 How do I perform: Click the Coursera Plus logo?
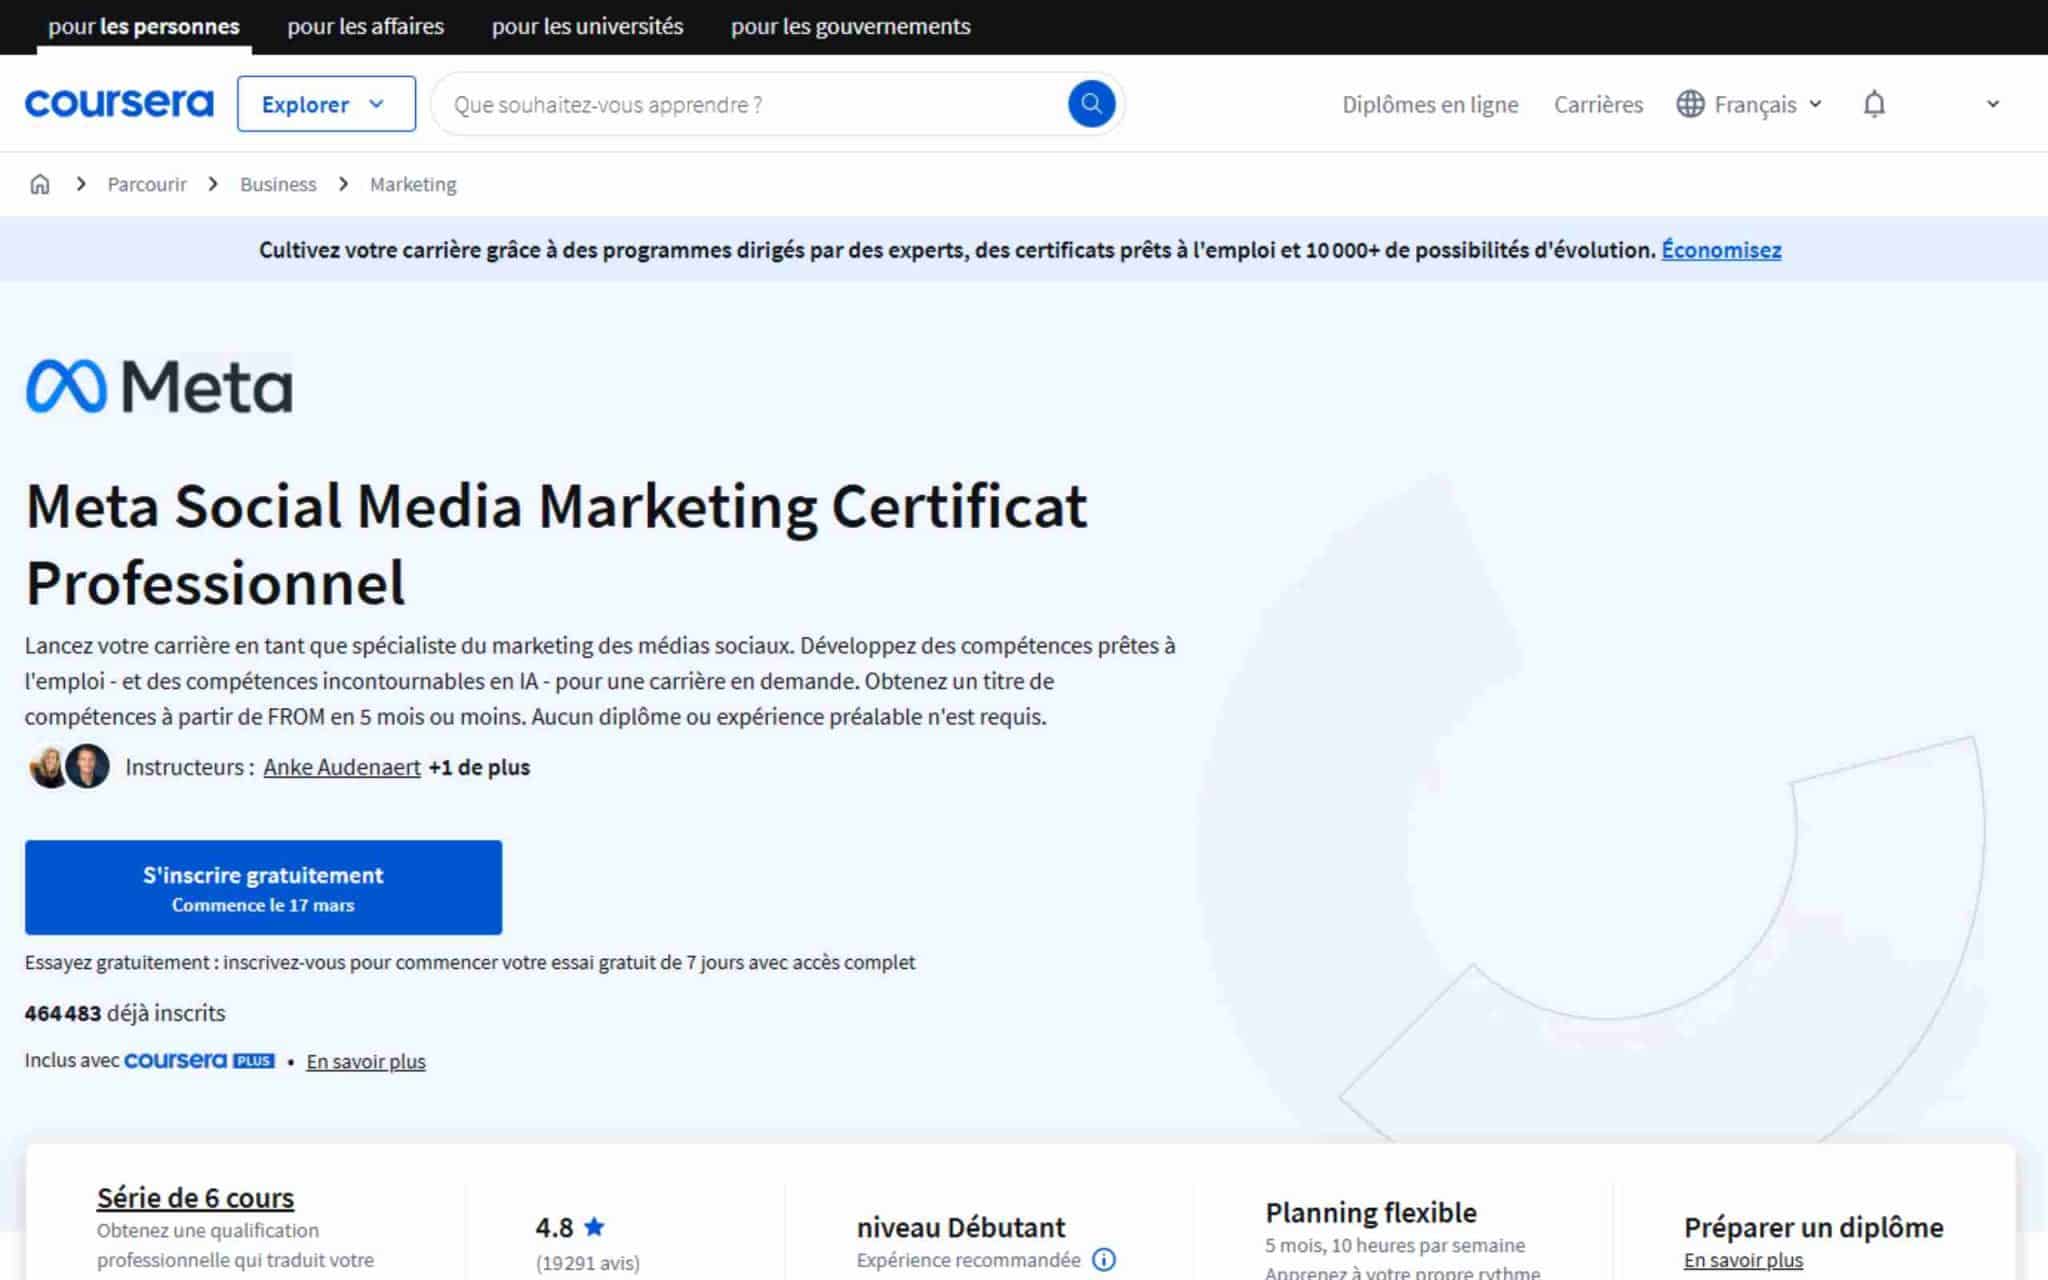pos(199,1060)
